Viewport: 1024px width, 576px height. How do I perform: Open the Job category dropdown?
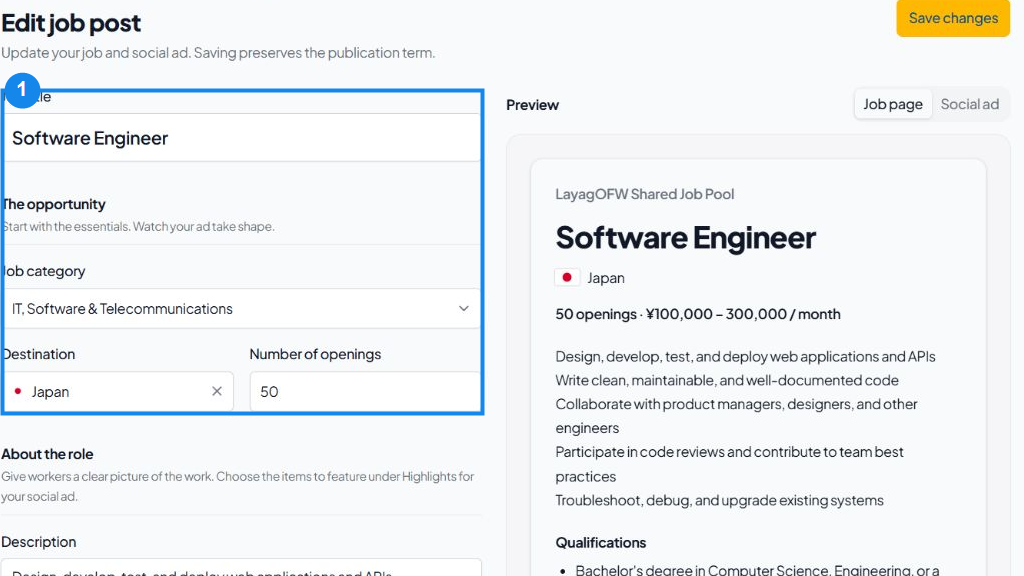pos(242,308)
